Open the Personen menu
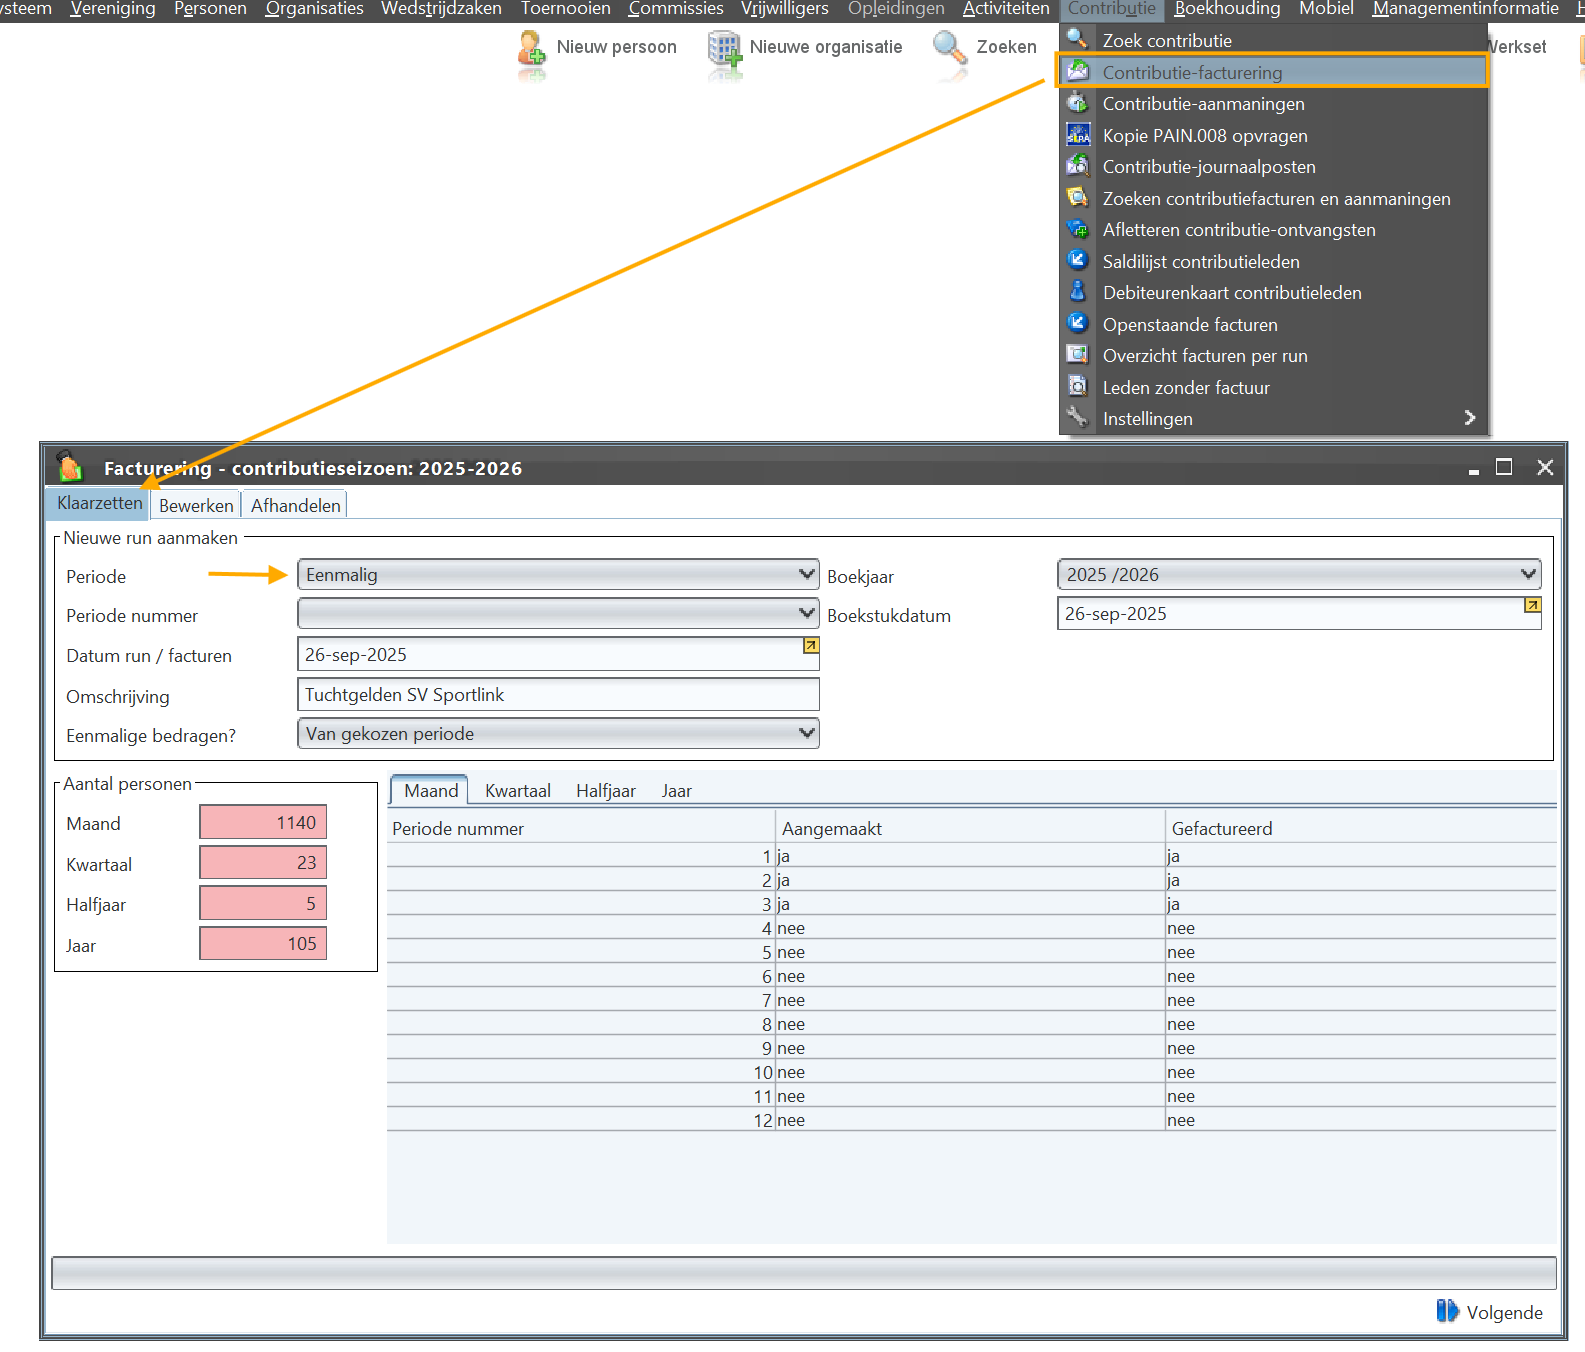Image resolution: width=1585 pixels, height=1352 pixels. [210, 9]
